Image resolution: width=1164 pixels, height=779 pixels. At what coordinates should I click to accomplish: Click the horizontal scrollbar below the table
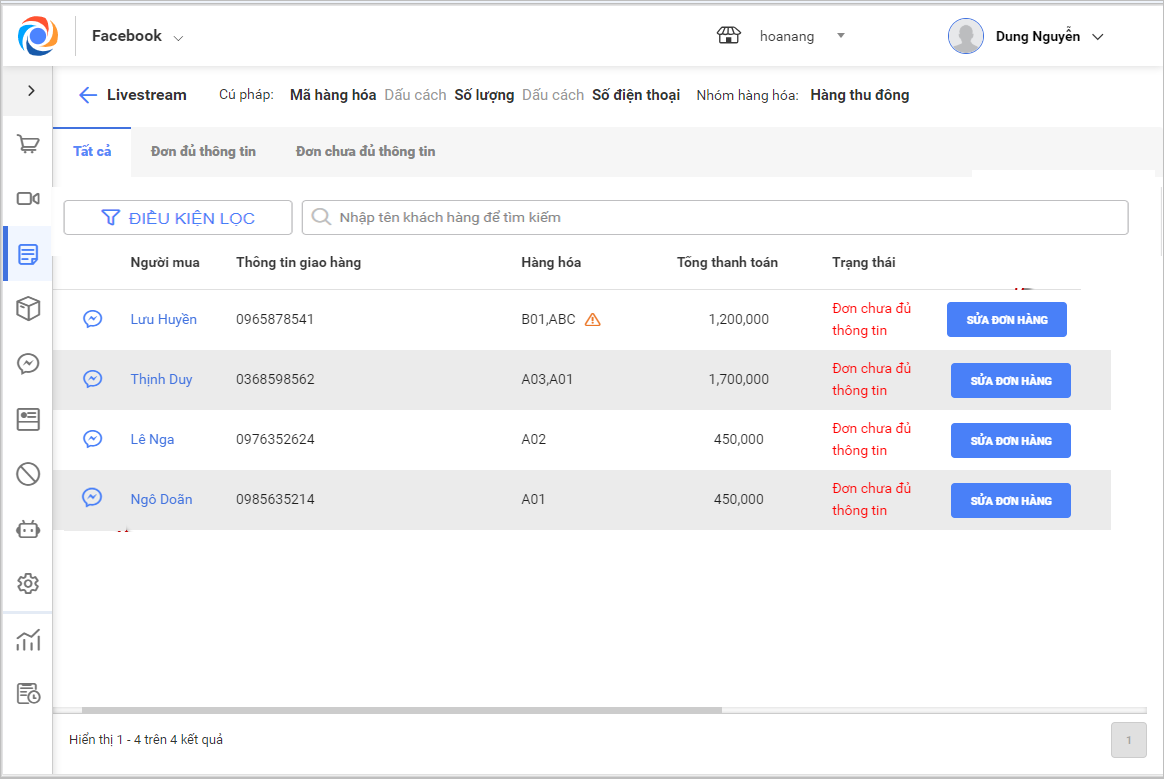(x=400, y=711)
